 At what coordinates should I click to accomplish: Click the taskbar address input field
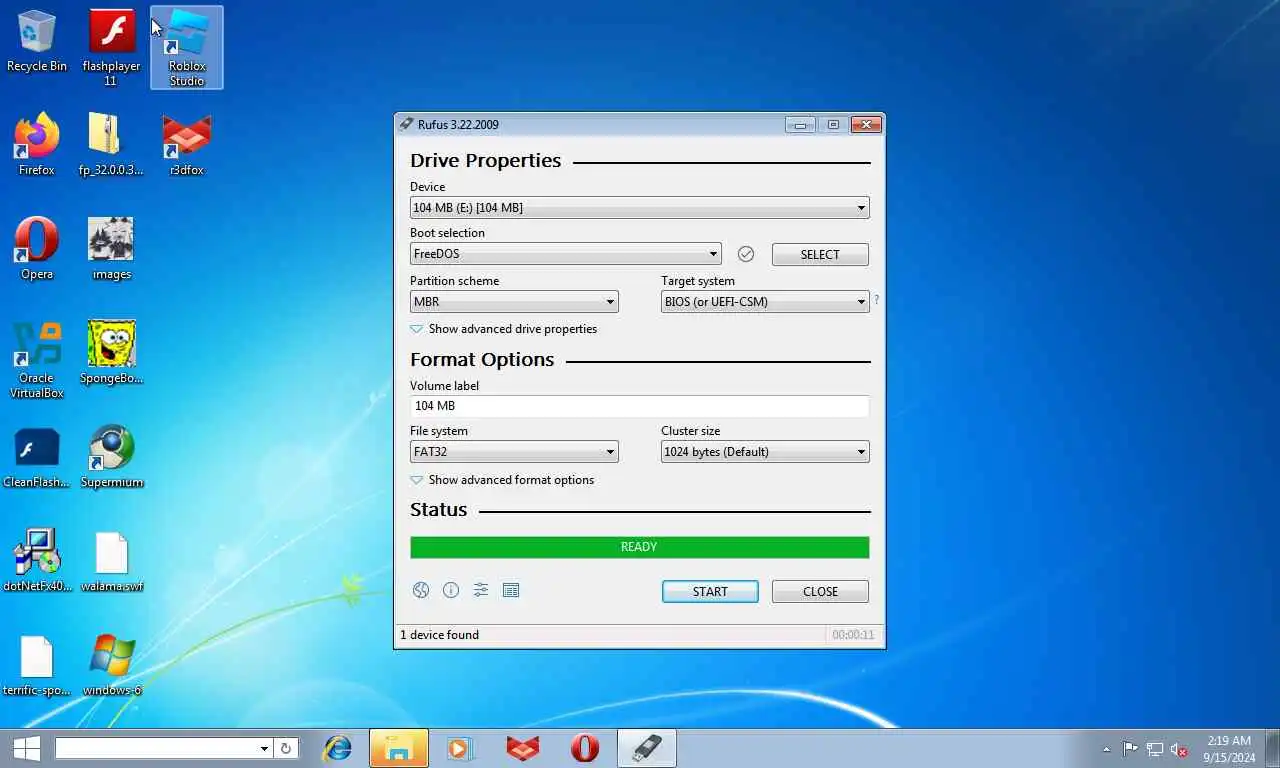[157, 748]
